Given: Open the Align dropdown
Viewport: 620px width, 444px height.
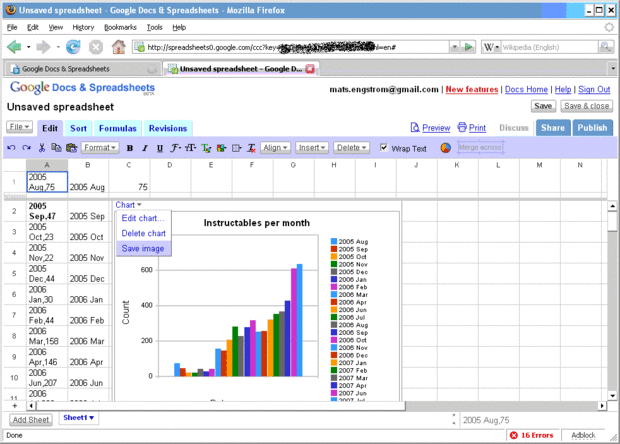Looking at the screenshot, I should [x=275, y=147].
